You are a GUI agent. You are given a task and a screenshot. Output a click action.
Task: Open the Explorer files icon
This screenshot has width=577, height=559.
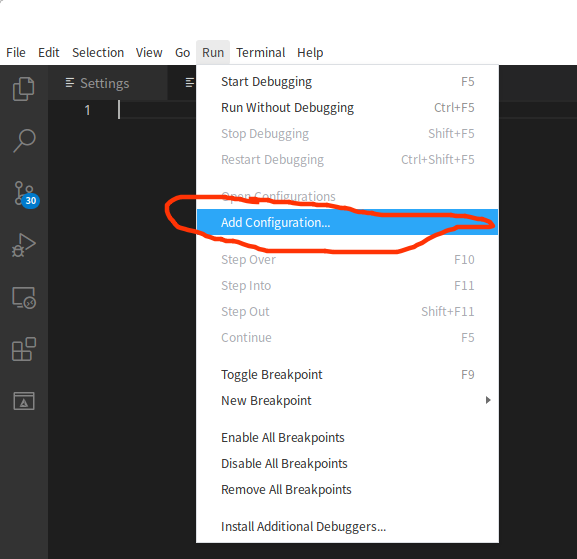pos(24,89)
